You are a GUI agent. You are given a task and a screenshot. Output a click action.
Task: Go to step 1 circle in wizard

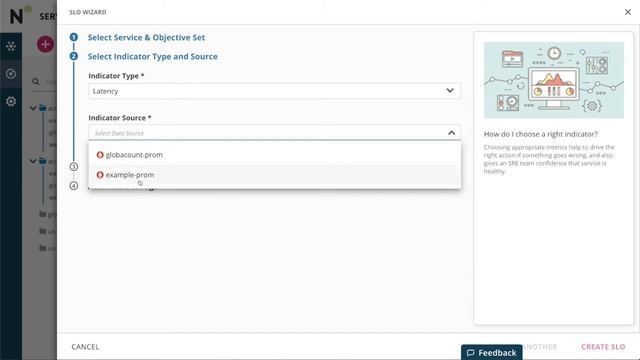click(73, 37)
